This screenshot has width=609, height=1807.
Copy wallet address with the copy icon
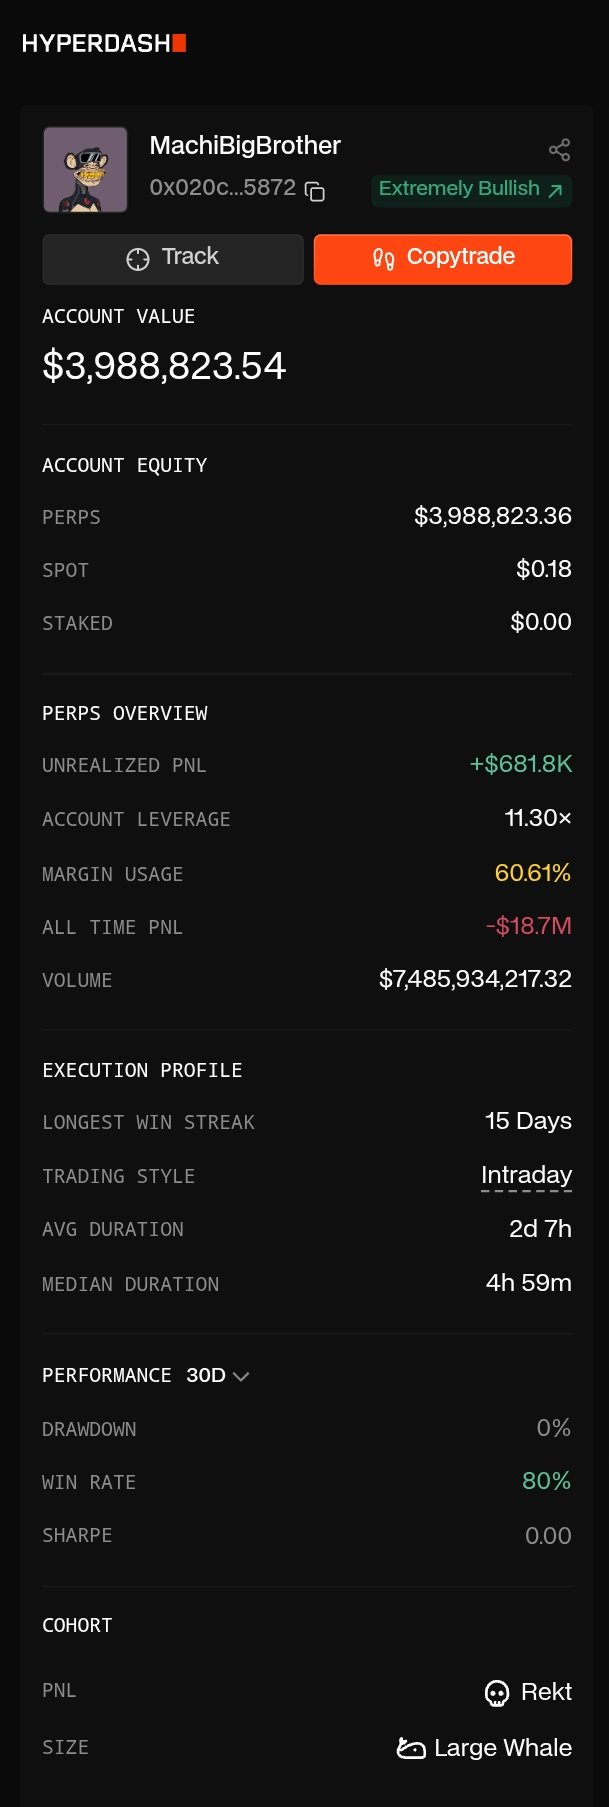click(x=315, y=191)
